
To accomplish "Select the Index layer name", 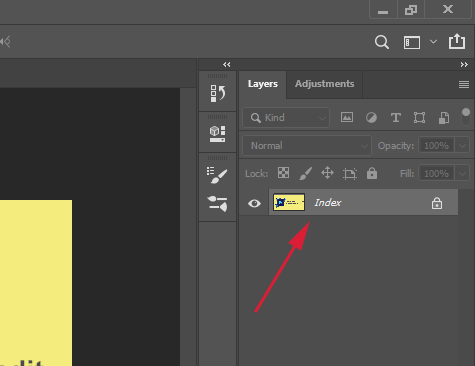I will tap(328, 203).
